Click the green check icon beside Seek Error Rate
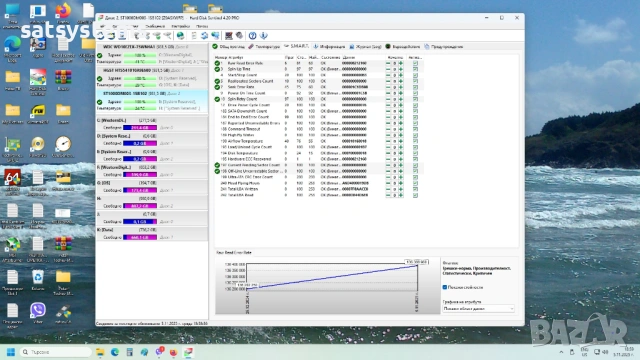Viewport: 640px width, 360px height. coord(217,87)
